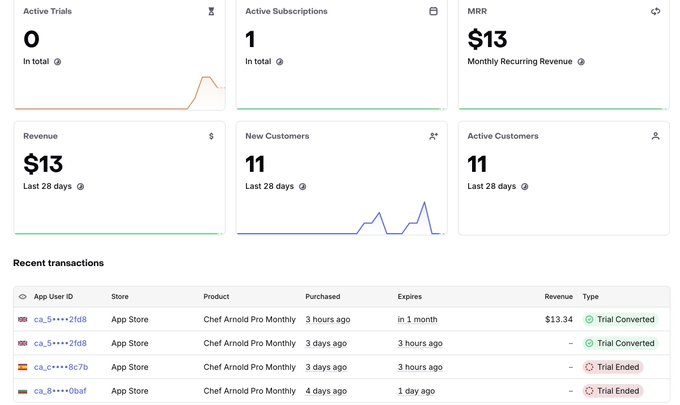The height and width of the screenshot is (405, 680).
Task: Click the person icon on Active Customers card
Action: click(655, 136)
